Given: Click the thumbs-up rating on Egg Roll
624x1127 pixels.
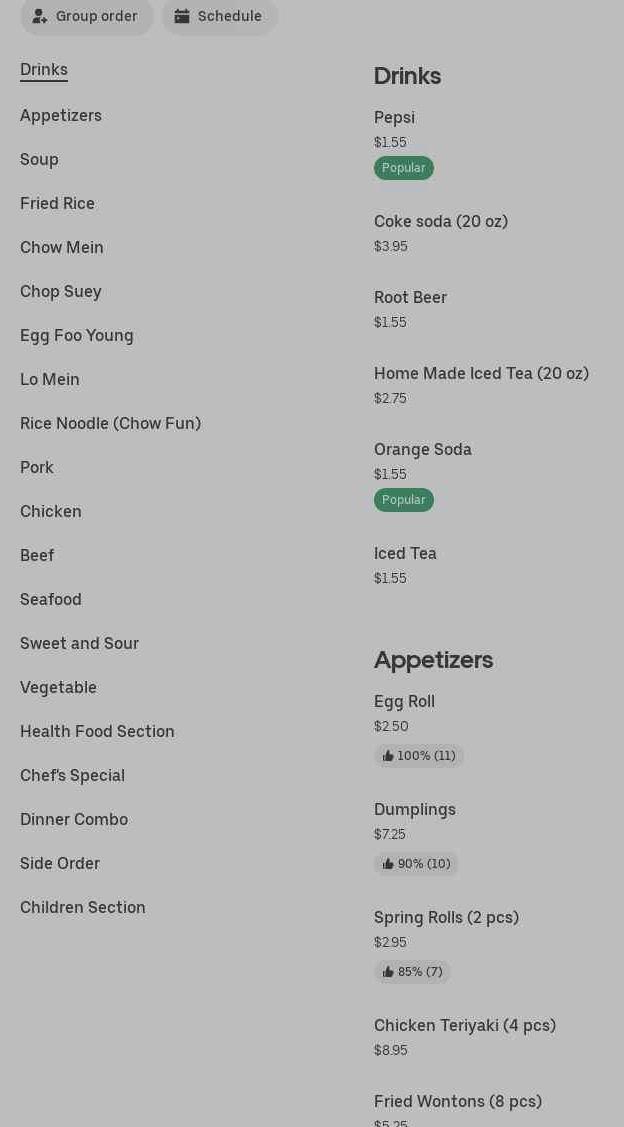Looking at the screenshot, I should [419, 756].
